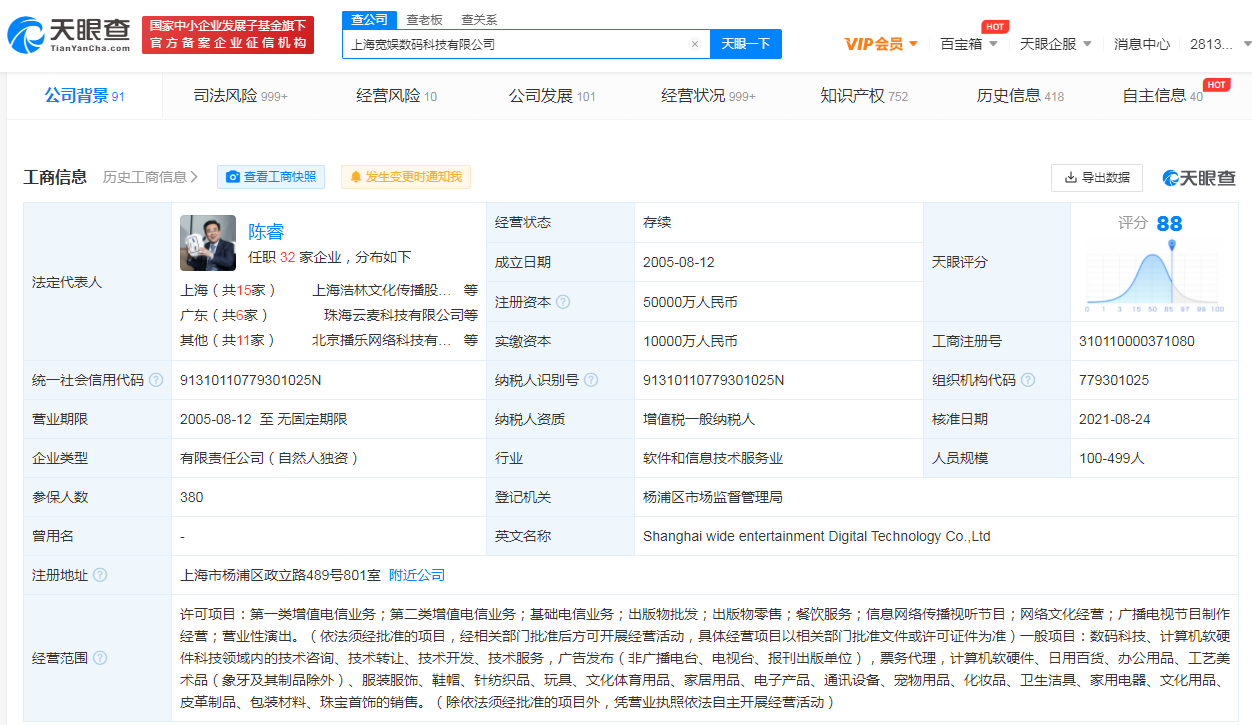The width and height of the screenshot is (1252, 725).
Task: Switch to the 知识产权 tab
Action: pyautogui.click(x=864, y=96)
